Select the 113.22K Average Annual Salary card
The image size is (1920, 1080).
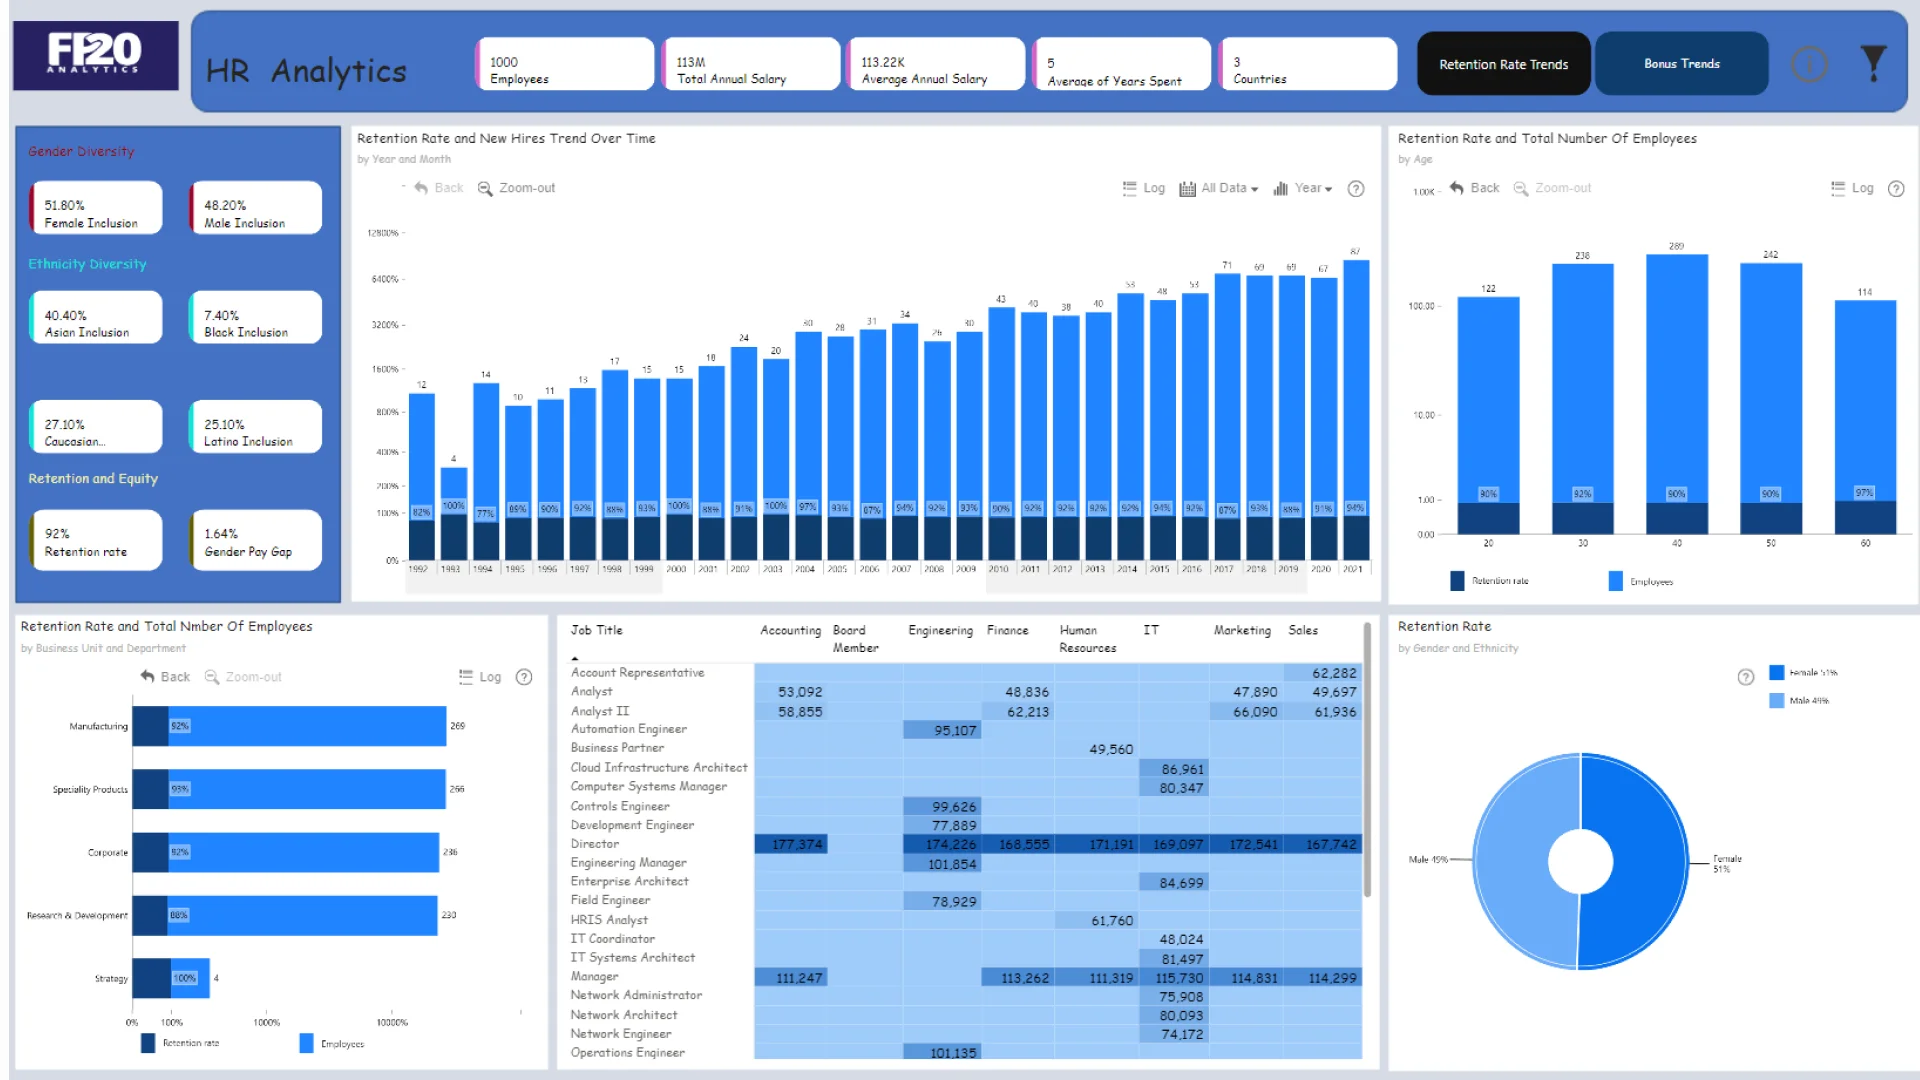point(937,65)
